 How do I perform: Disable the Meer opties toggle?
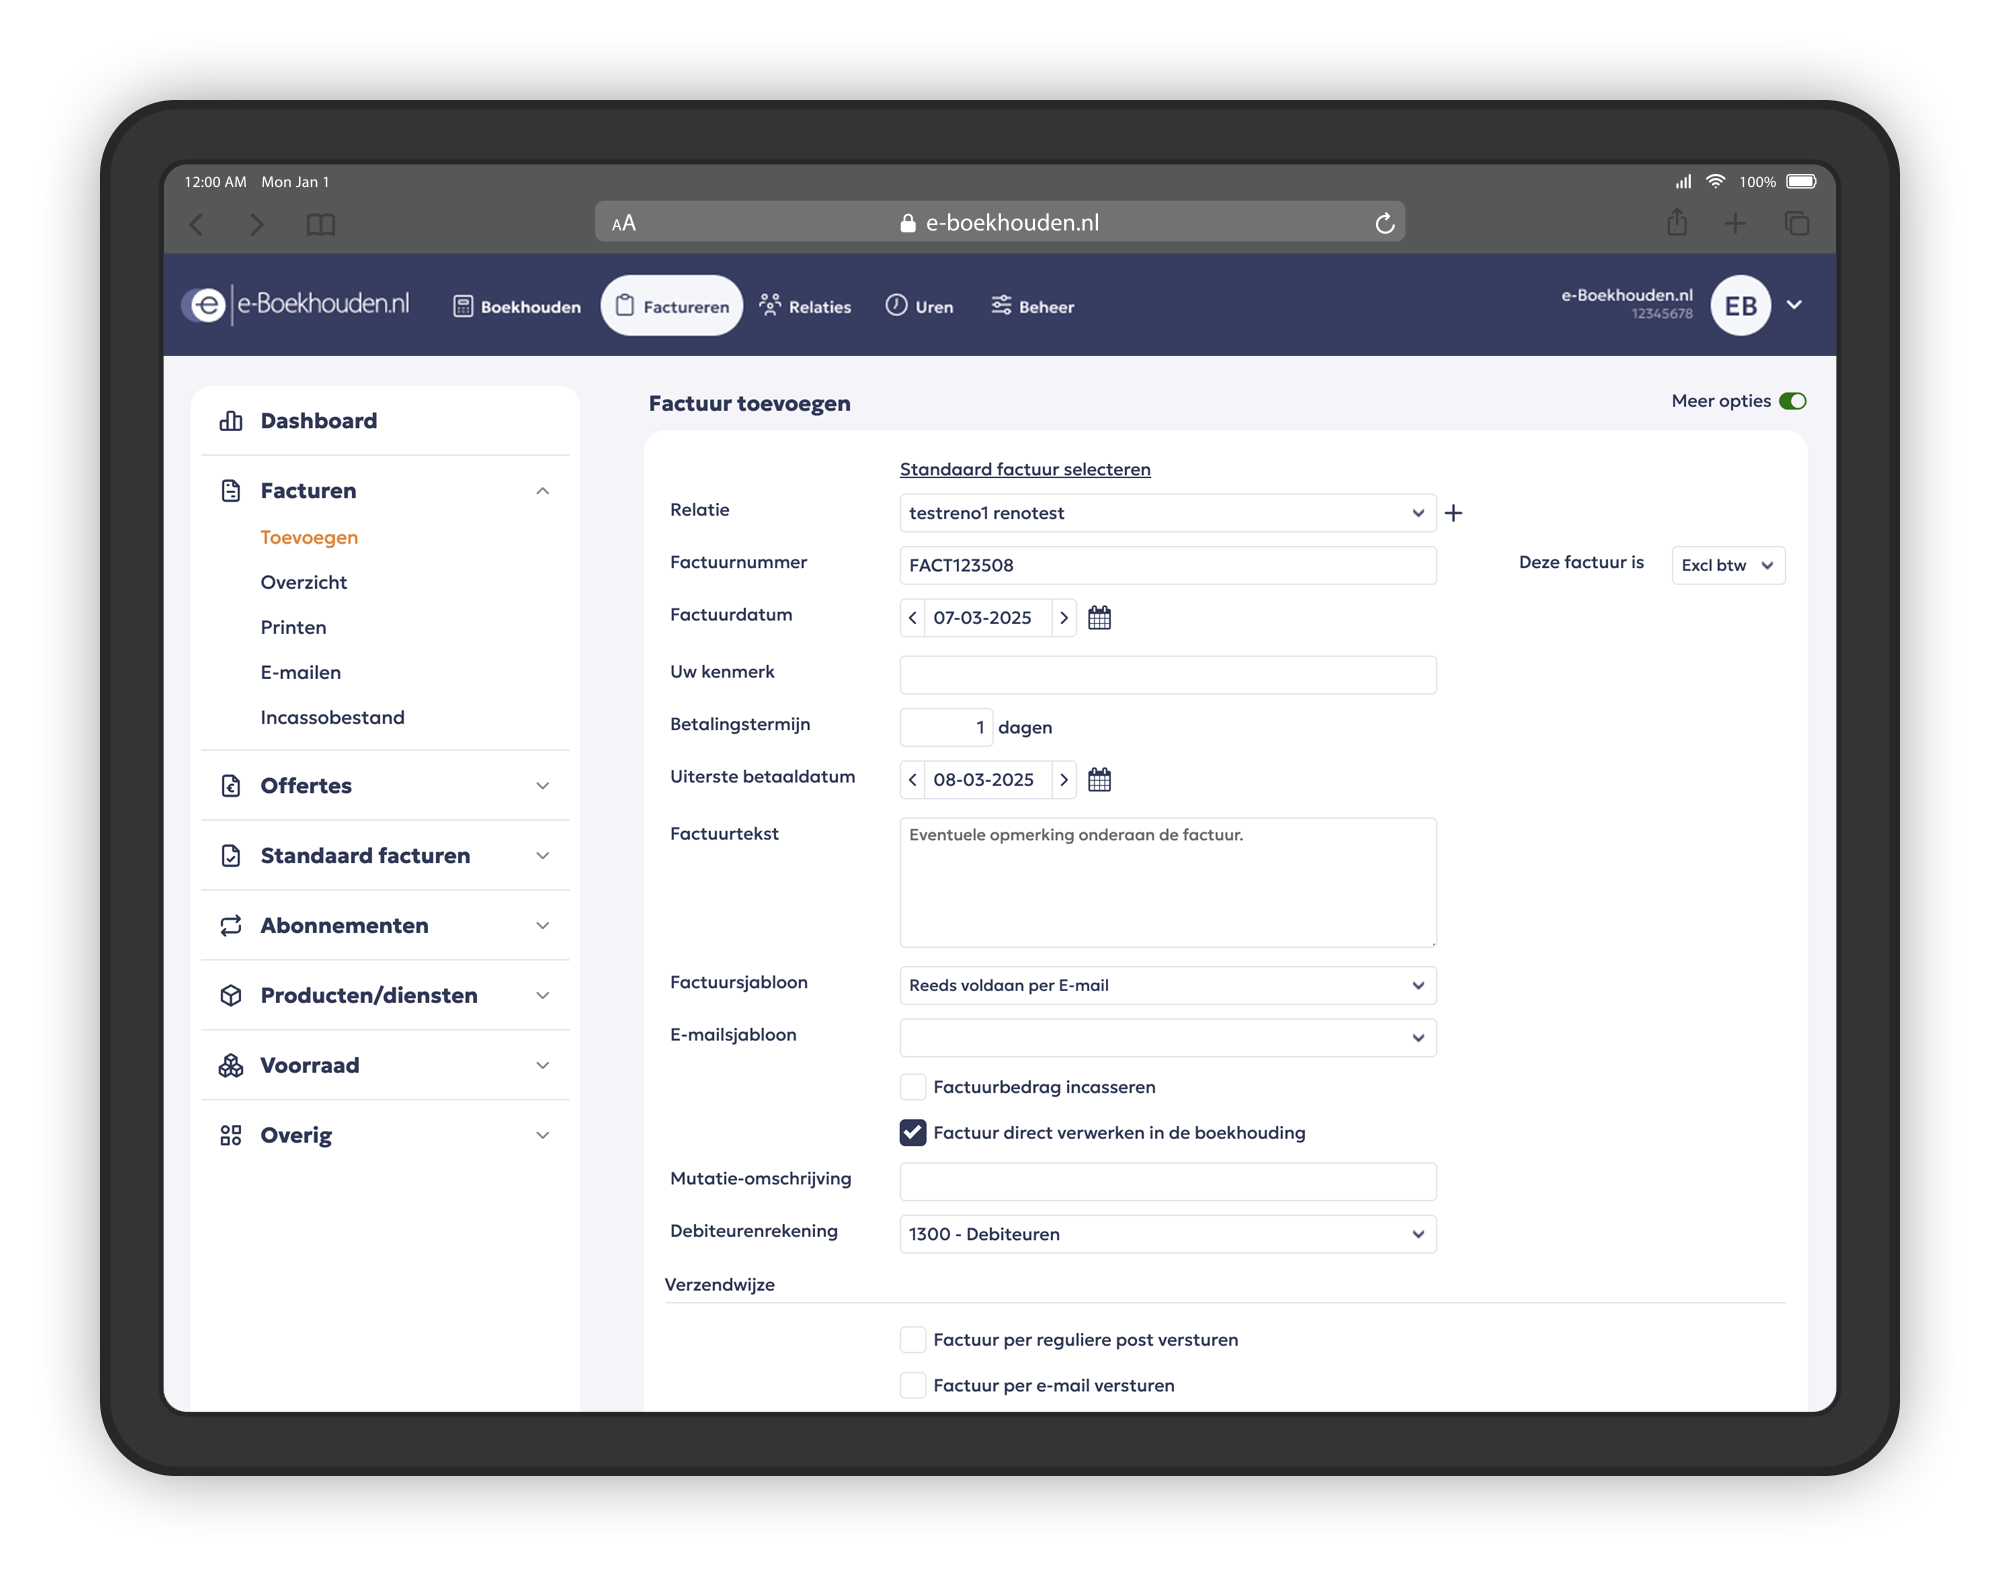[1792, 400]
